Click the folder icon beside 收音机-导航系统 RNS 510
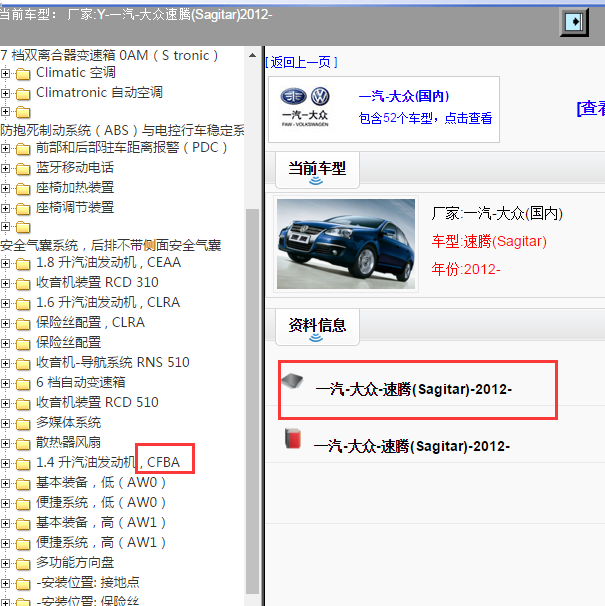Viewport: 605px width, 606px height. [x=23, y=363]
